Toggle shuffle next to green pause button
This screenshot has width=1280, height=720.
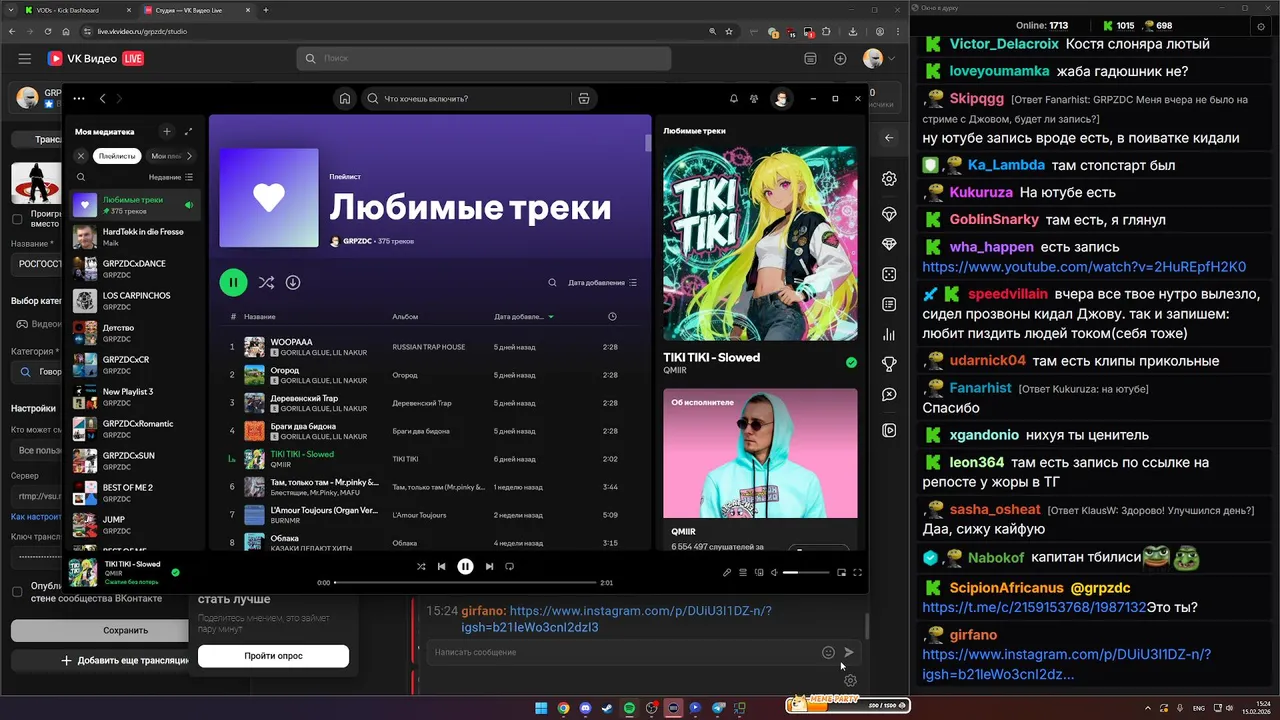coord(266,283)
